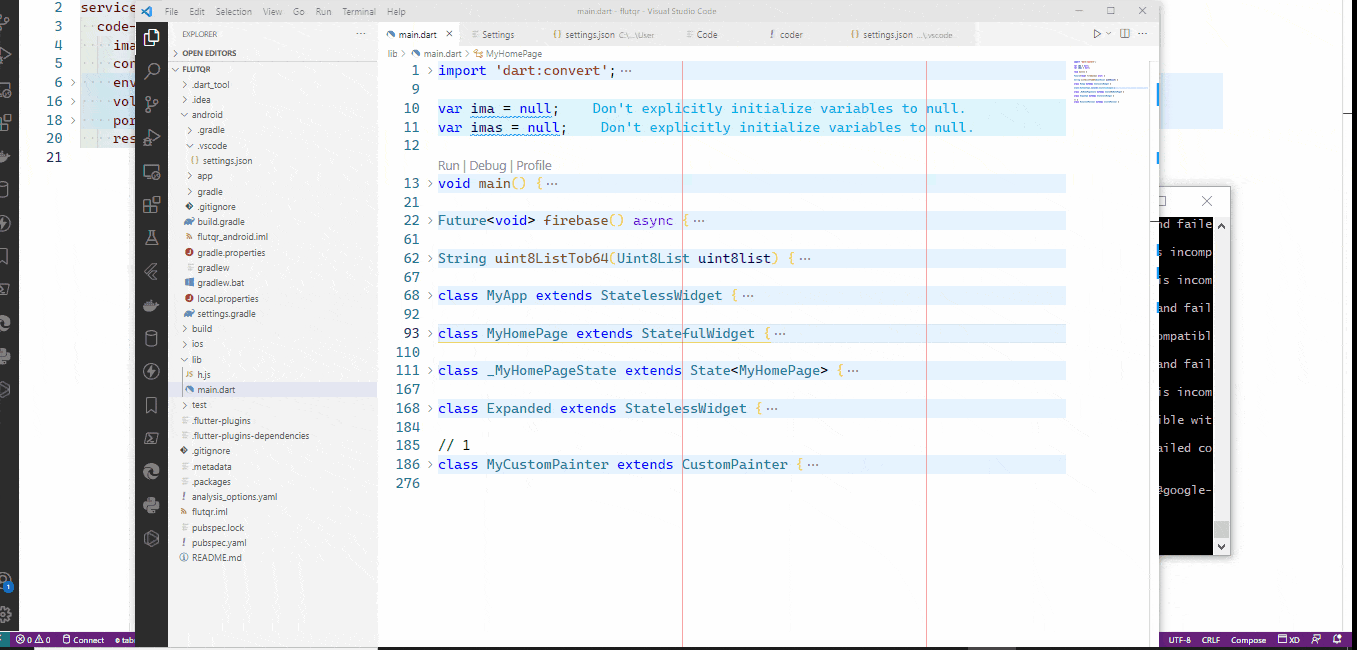Change line ending by clicking CRLF

pyautogui.click(x=1211, y=640)
